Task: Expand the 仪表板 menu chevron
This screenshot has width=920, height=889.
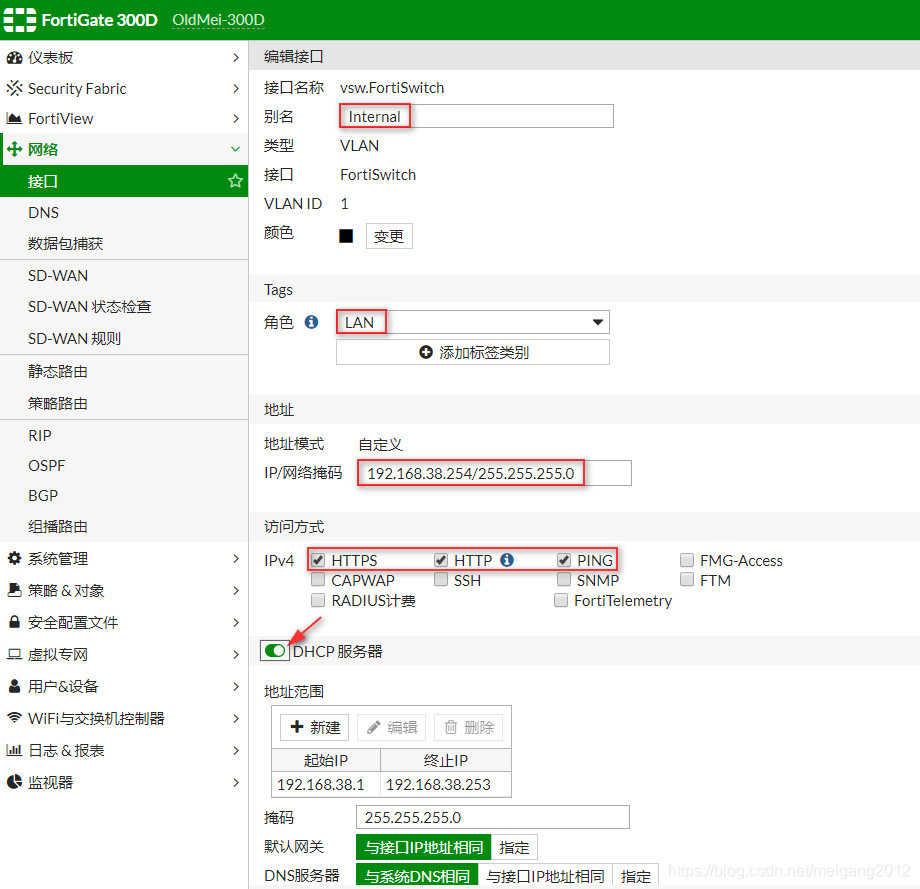Action: (235, 58)
